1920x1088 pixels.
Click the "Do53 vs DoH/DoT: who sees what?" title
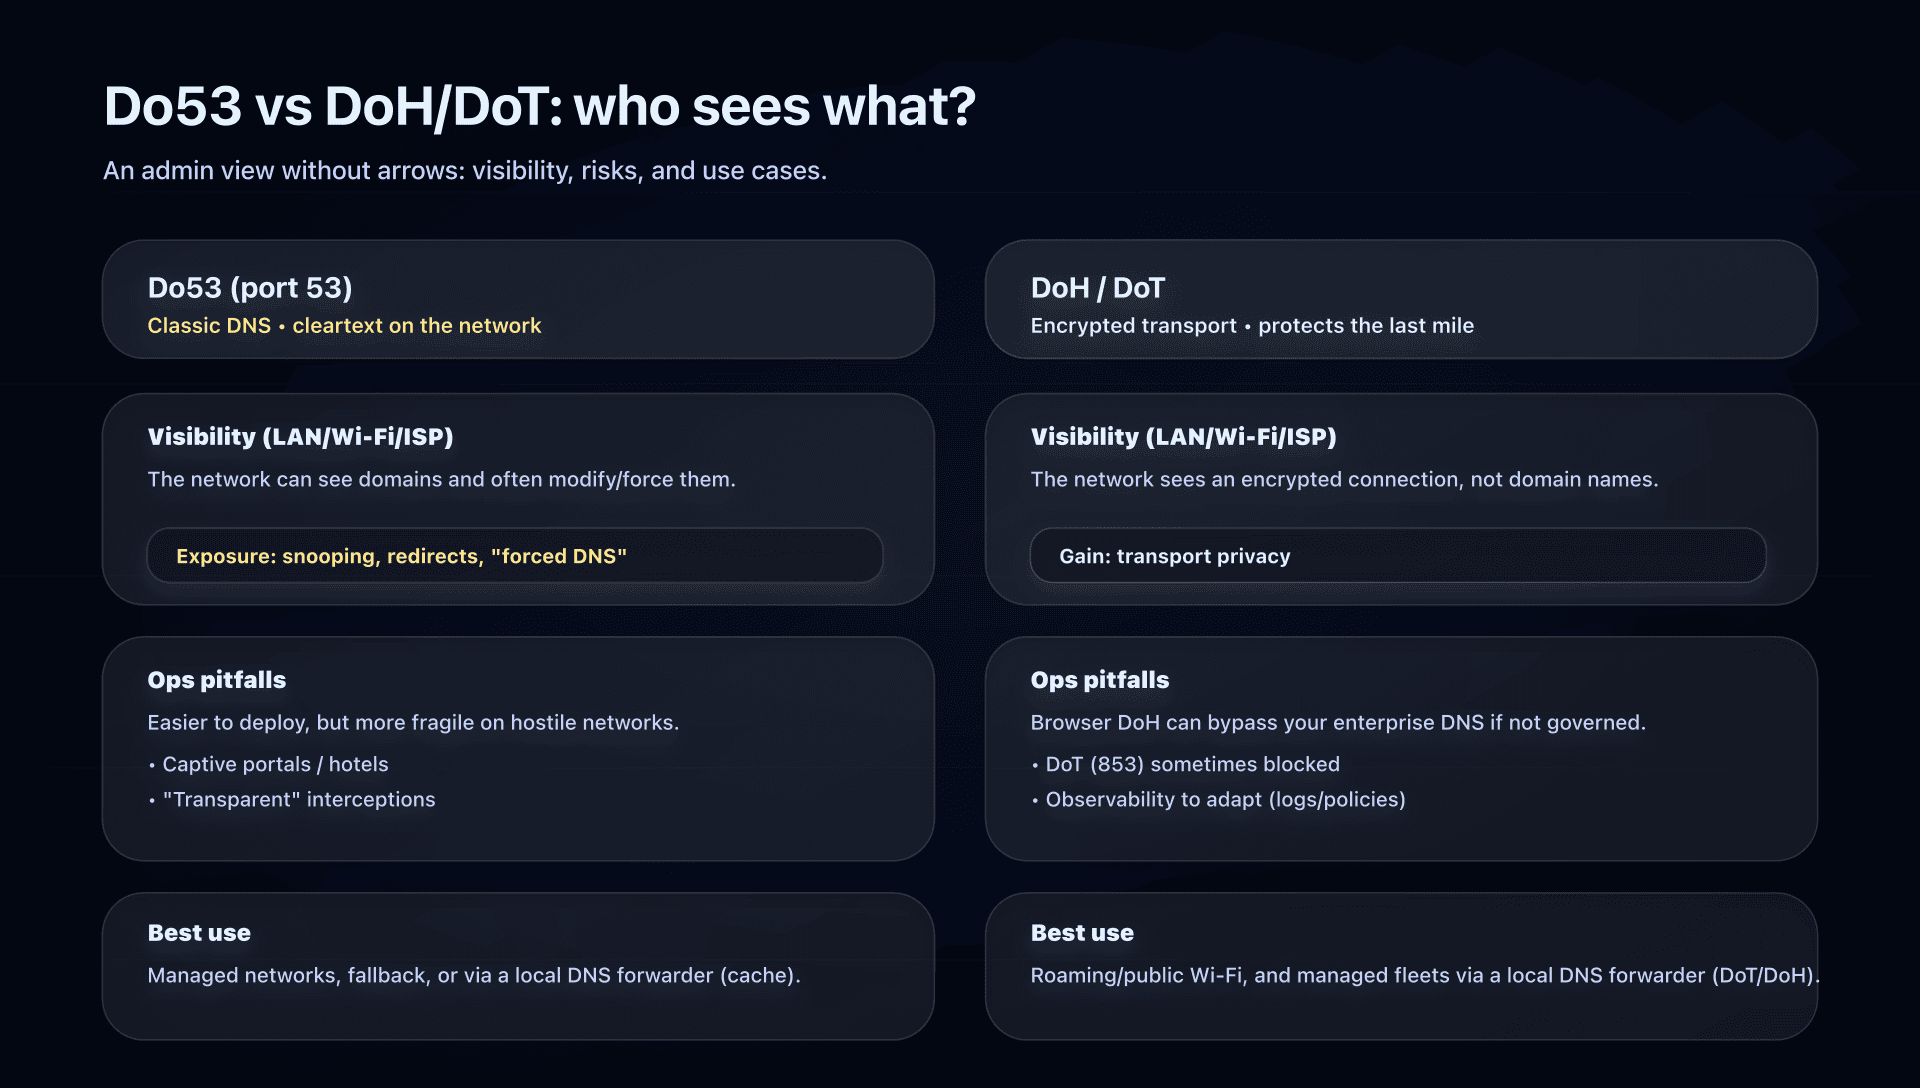point(539,106)
